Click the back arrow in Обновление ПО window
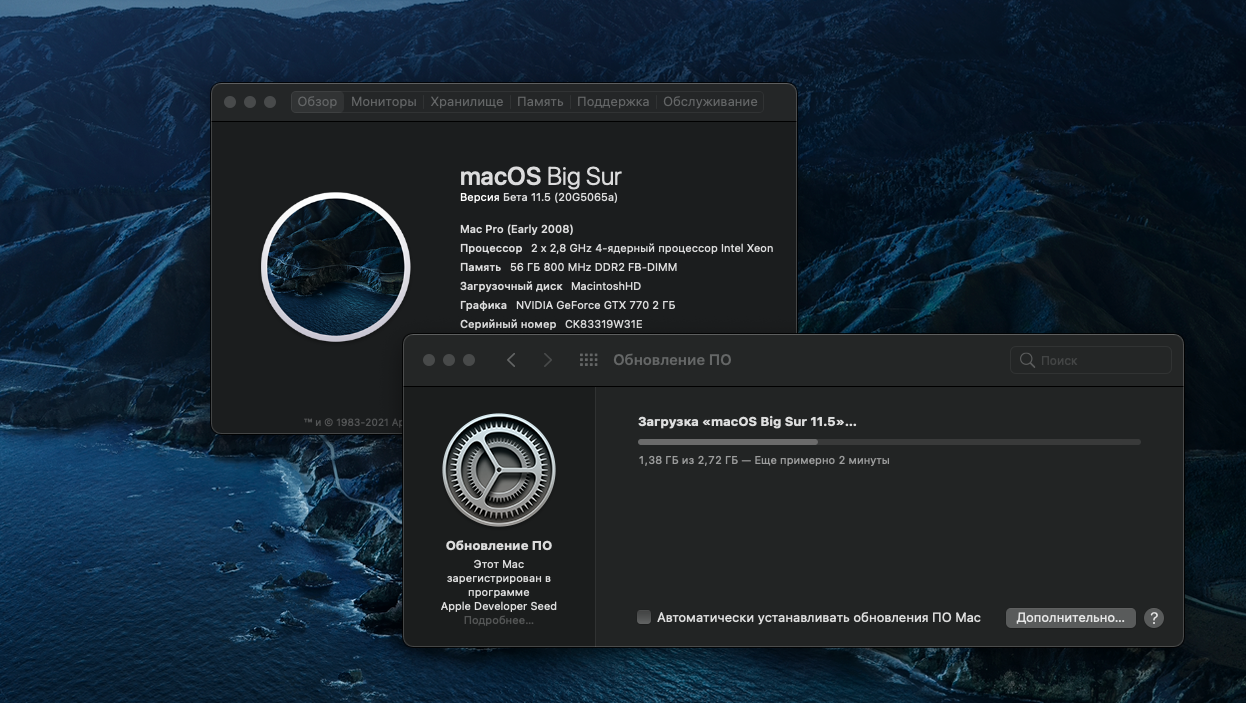Viewport: 1246px width, 703px height. tap(511, 360)
